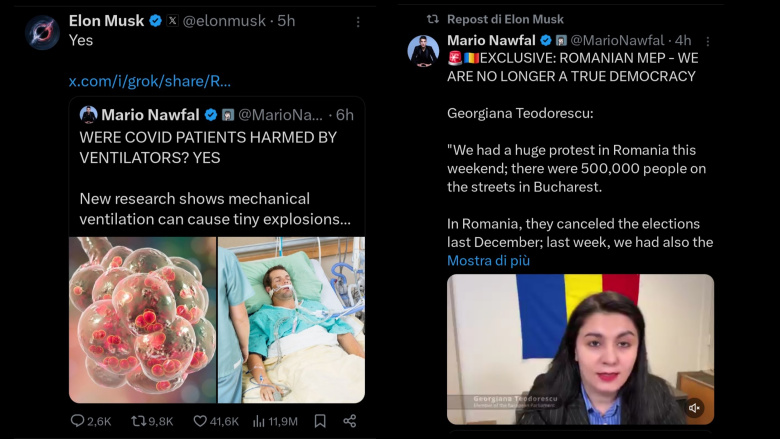Bookmark Elon Musk's post
780x439 pixels.
(320, 421)
